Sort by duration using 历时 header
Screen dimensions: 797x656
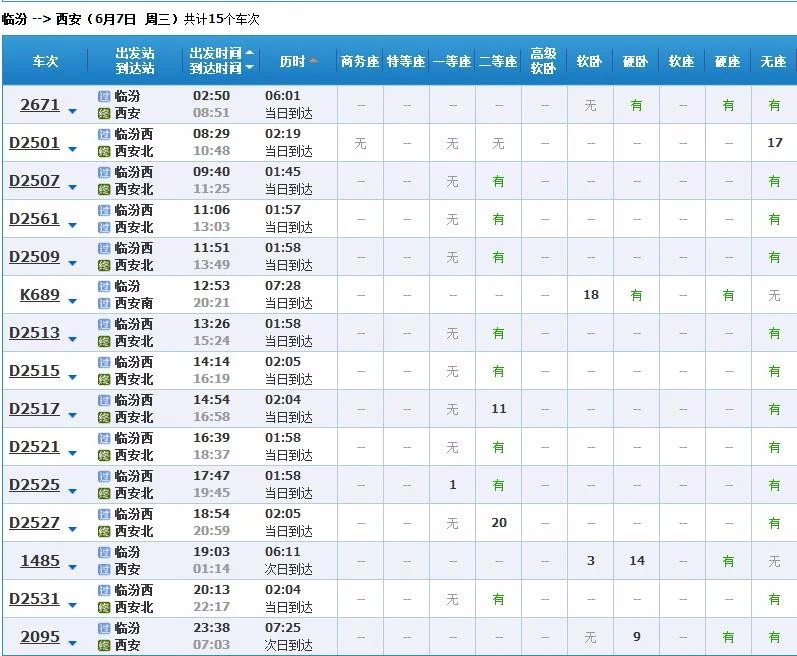tap(298, 61)
